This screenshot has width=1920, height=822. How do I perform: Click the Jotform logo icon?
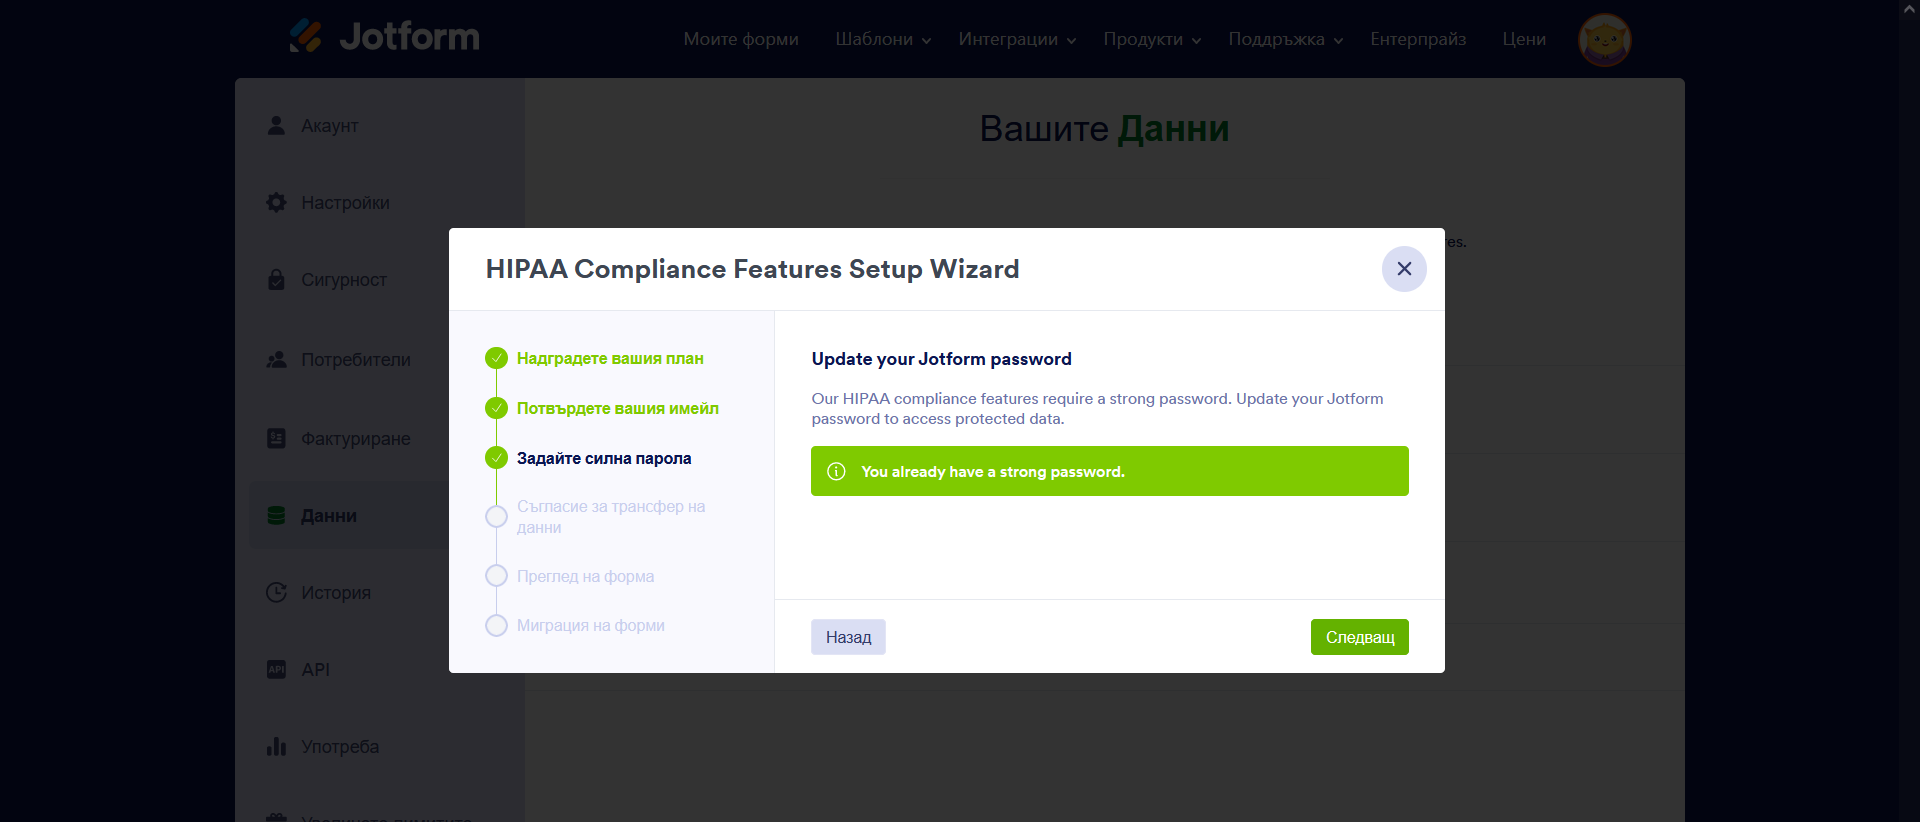(x=306, y=36)
